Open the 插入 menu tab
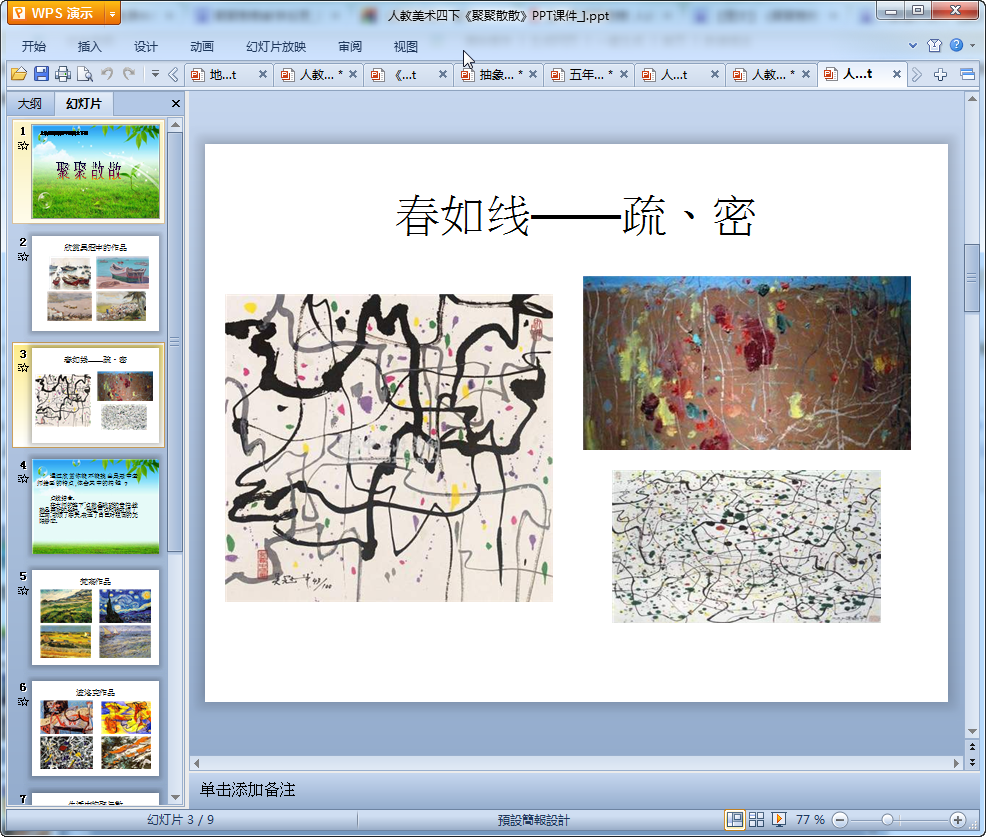Viewport: 986px width, 837px height. (89, 47)
